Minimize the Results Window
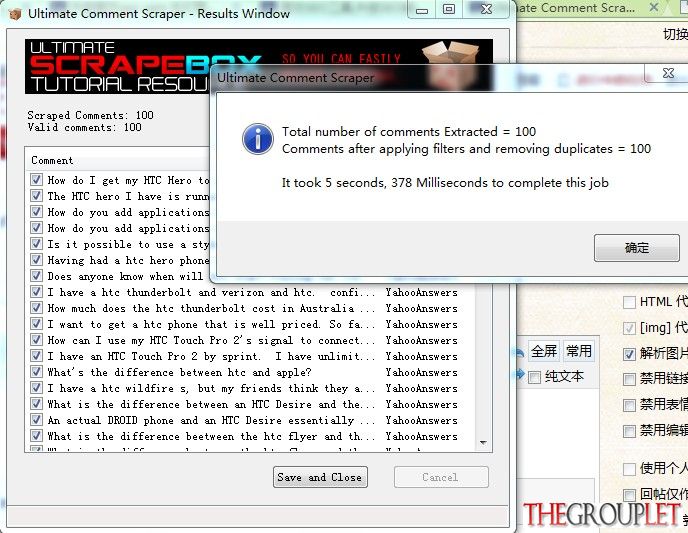 click(422, 10)
